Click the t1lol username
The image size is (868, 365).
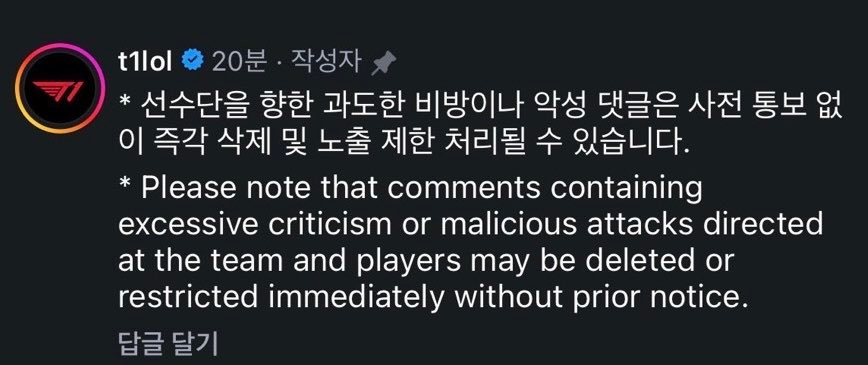(x=145, y=63)
